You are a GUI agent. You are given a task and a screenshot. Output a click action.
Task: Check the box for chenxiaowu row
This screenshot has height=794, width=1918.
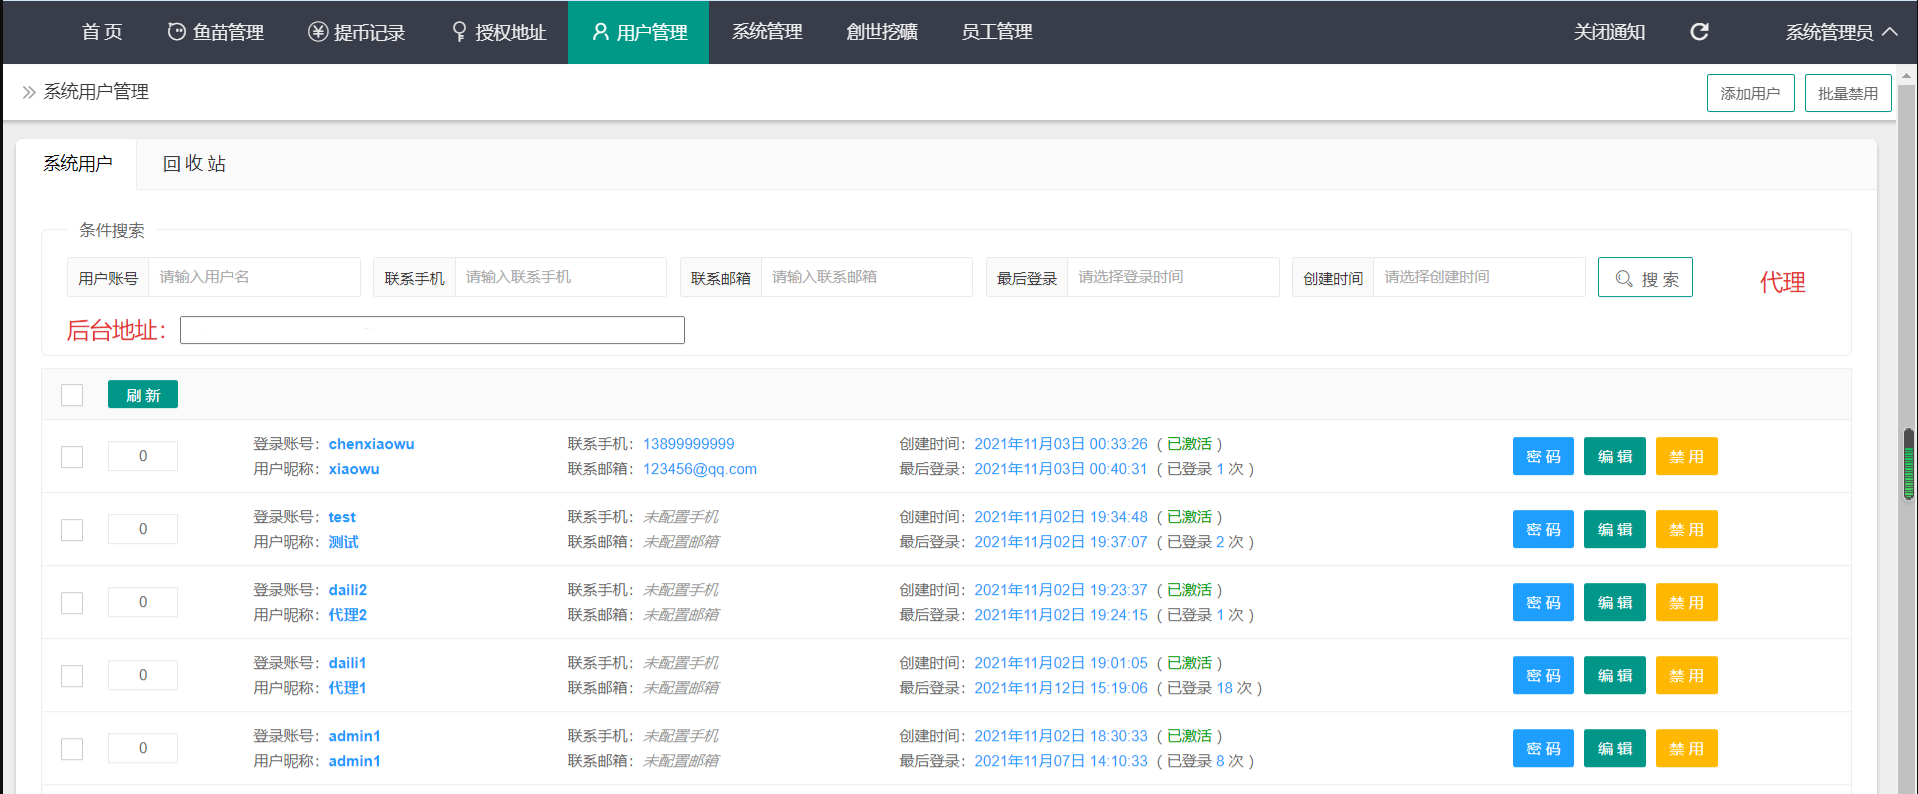coord(72,457)
